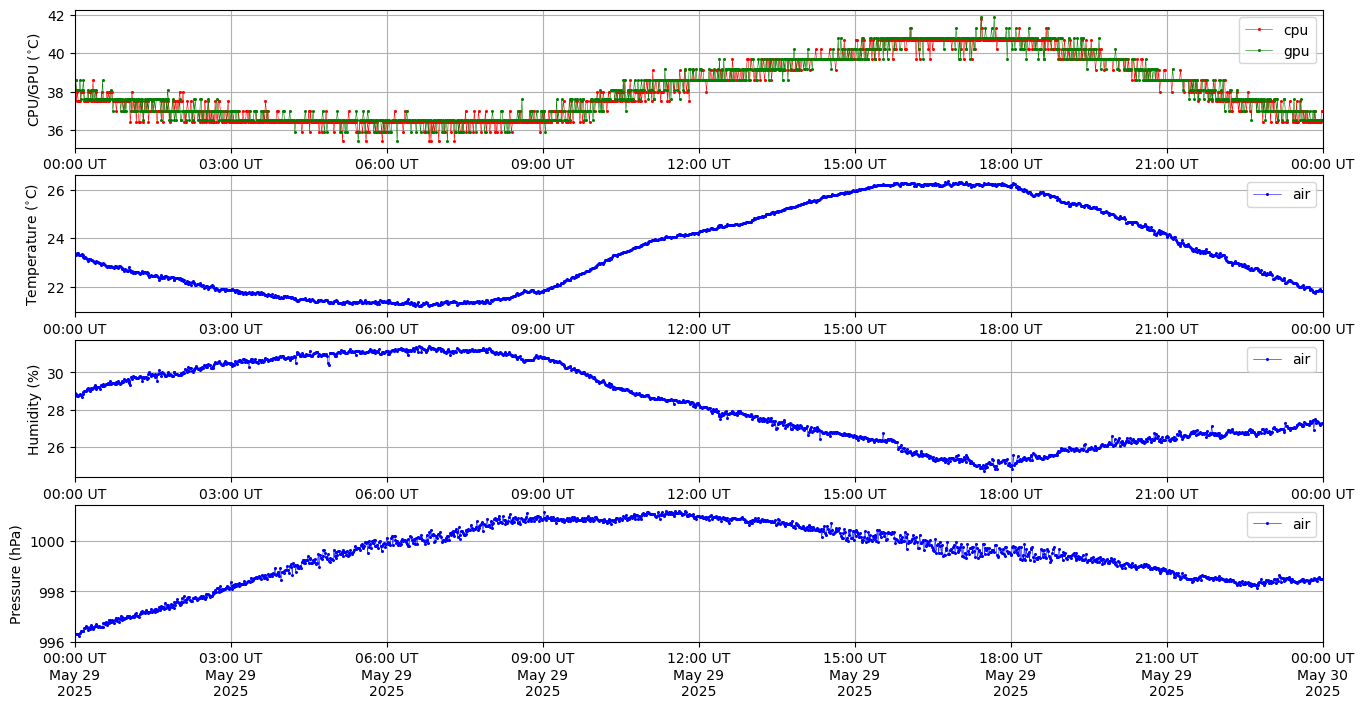The width and height of the screenshot is (1364, 708).
Task: Click the '18:00 UT May 29 2025' time label
Action: (x=1011, y=674)
